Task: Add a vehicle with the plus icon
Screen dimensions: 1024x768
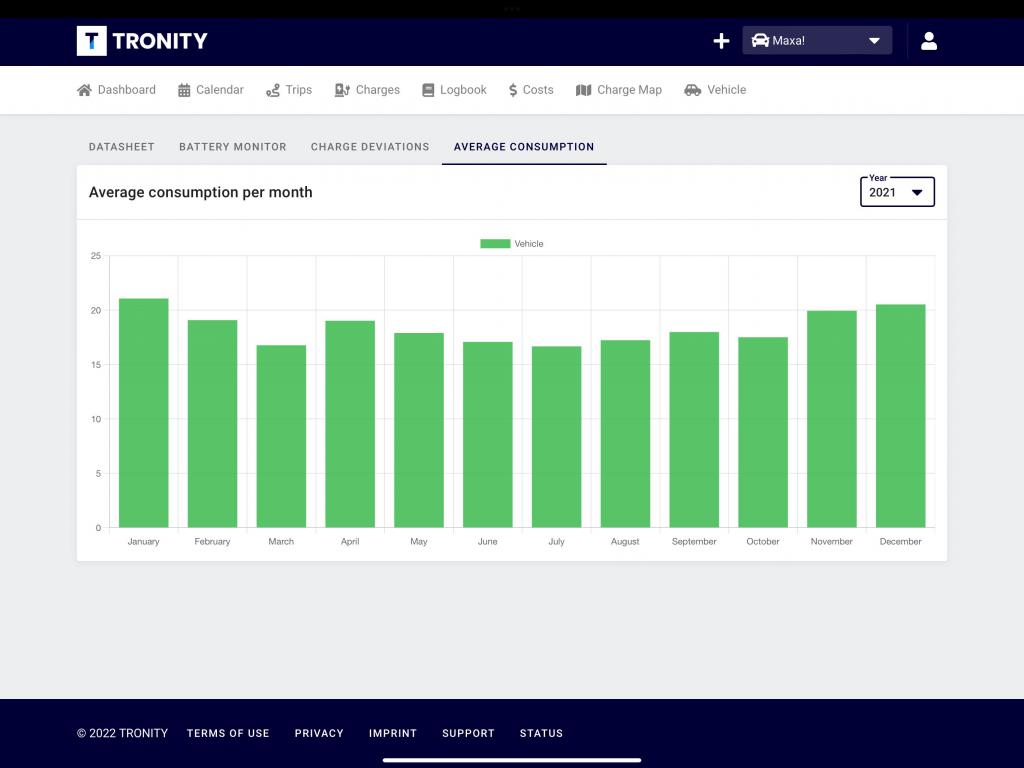Action: click(x=721, y=41)
